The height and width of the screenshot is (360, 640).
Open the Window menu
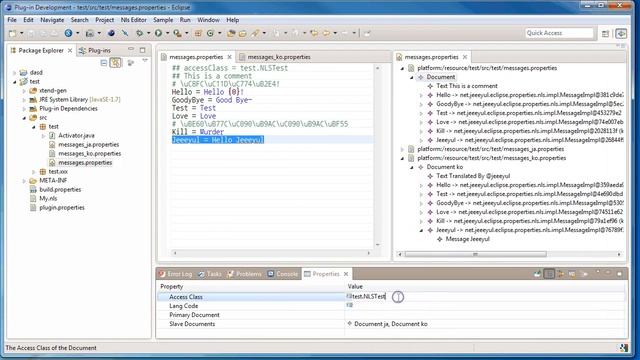pyautogui.click(x=208, y=20)
